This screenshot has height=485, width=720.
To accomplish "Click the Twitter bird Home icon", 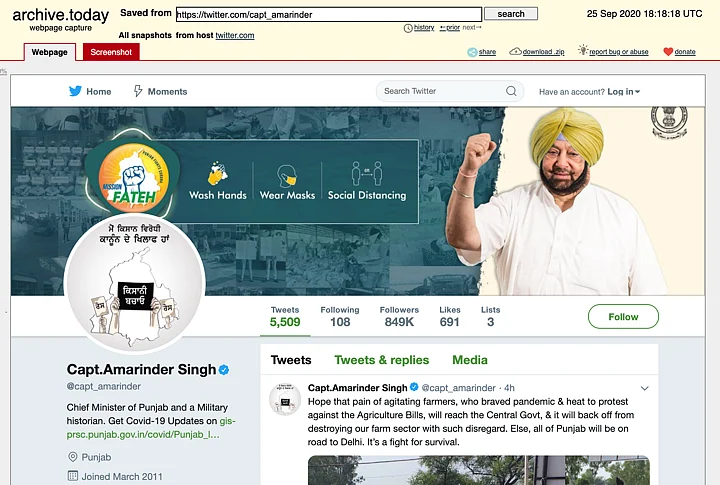I will pos(75,91).
